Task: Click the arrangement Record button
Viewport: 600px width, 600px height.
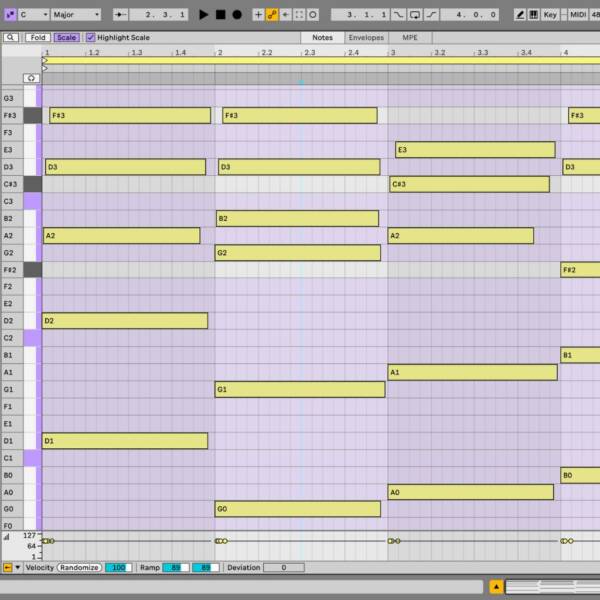Action: (237, 15)
